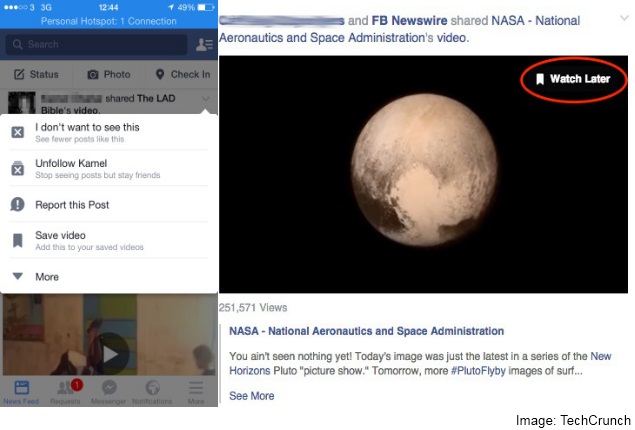Play the video in the mobile news feed
The width and height of the screenshot is (635, 430).
click(x=110, y=355)
